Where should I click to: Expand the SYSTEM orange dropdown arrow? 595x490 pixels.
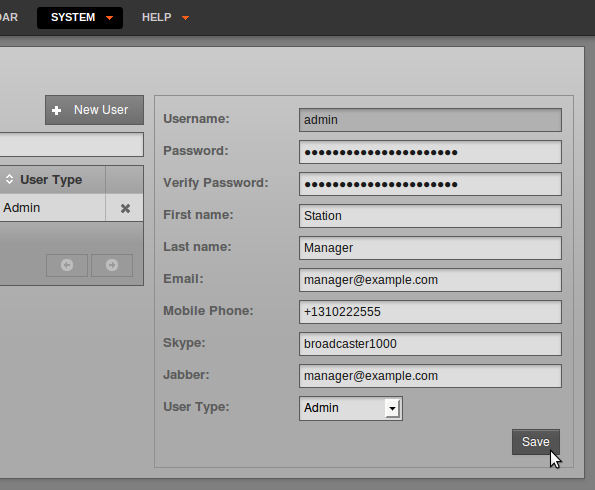(109, 18)
